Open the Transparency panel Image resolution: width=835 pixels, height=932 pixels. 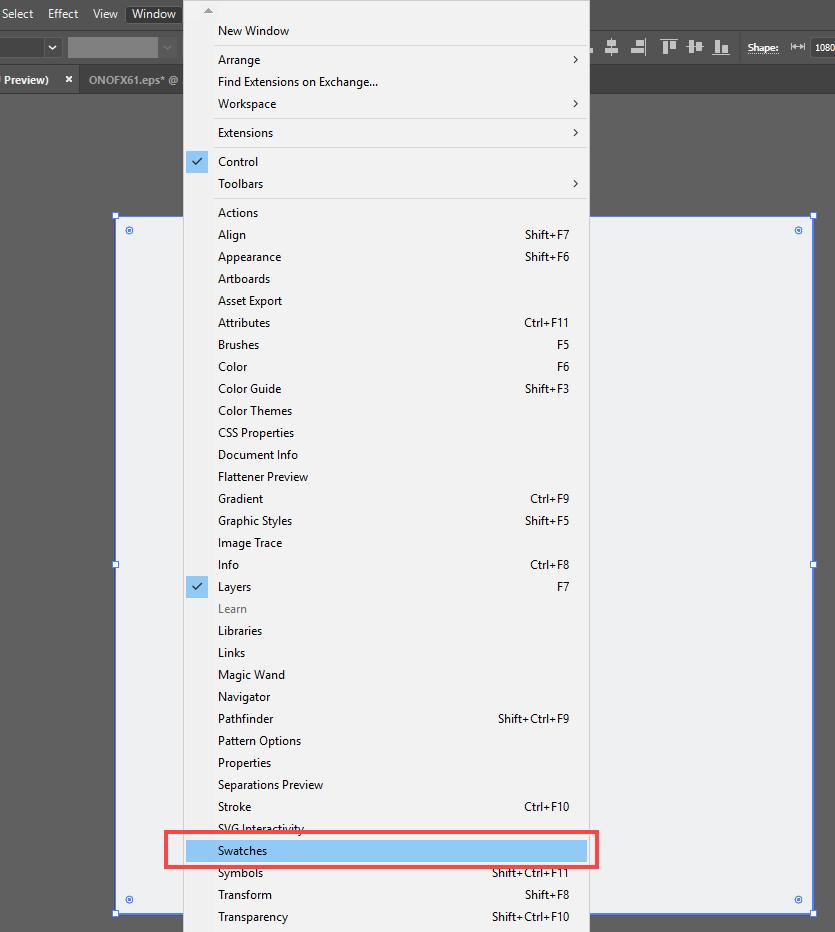386,917
